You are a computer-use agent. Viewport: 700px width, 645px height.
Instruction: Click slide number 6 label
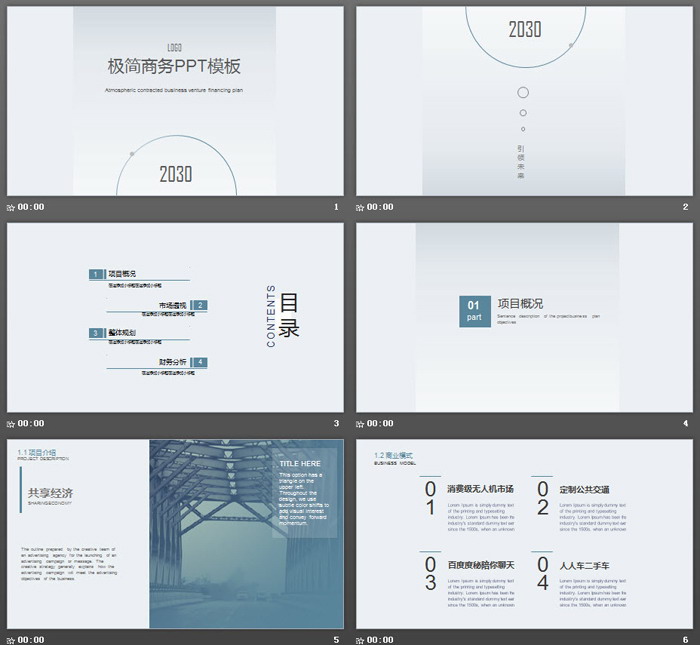click(686, 639)
